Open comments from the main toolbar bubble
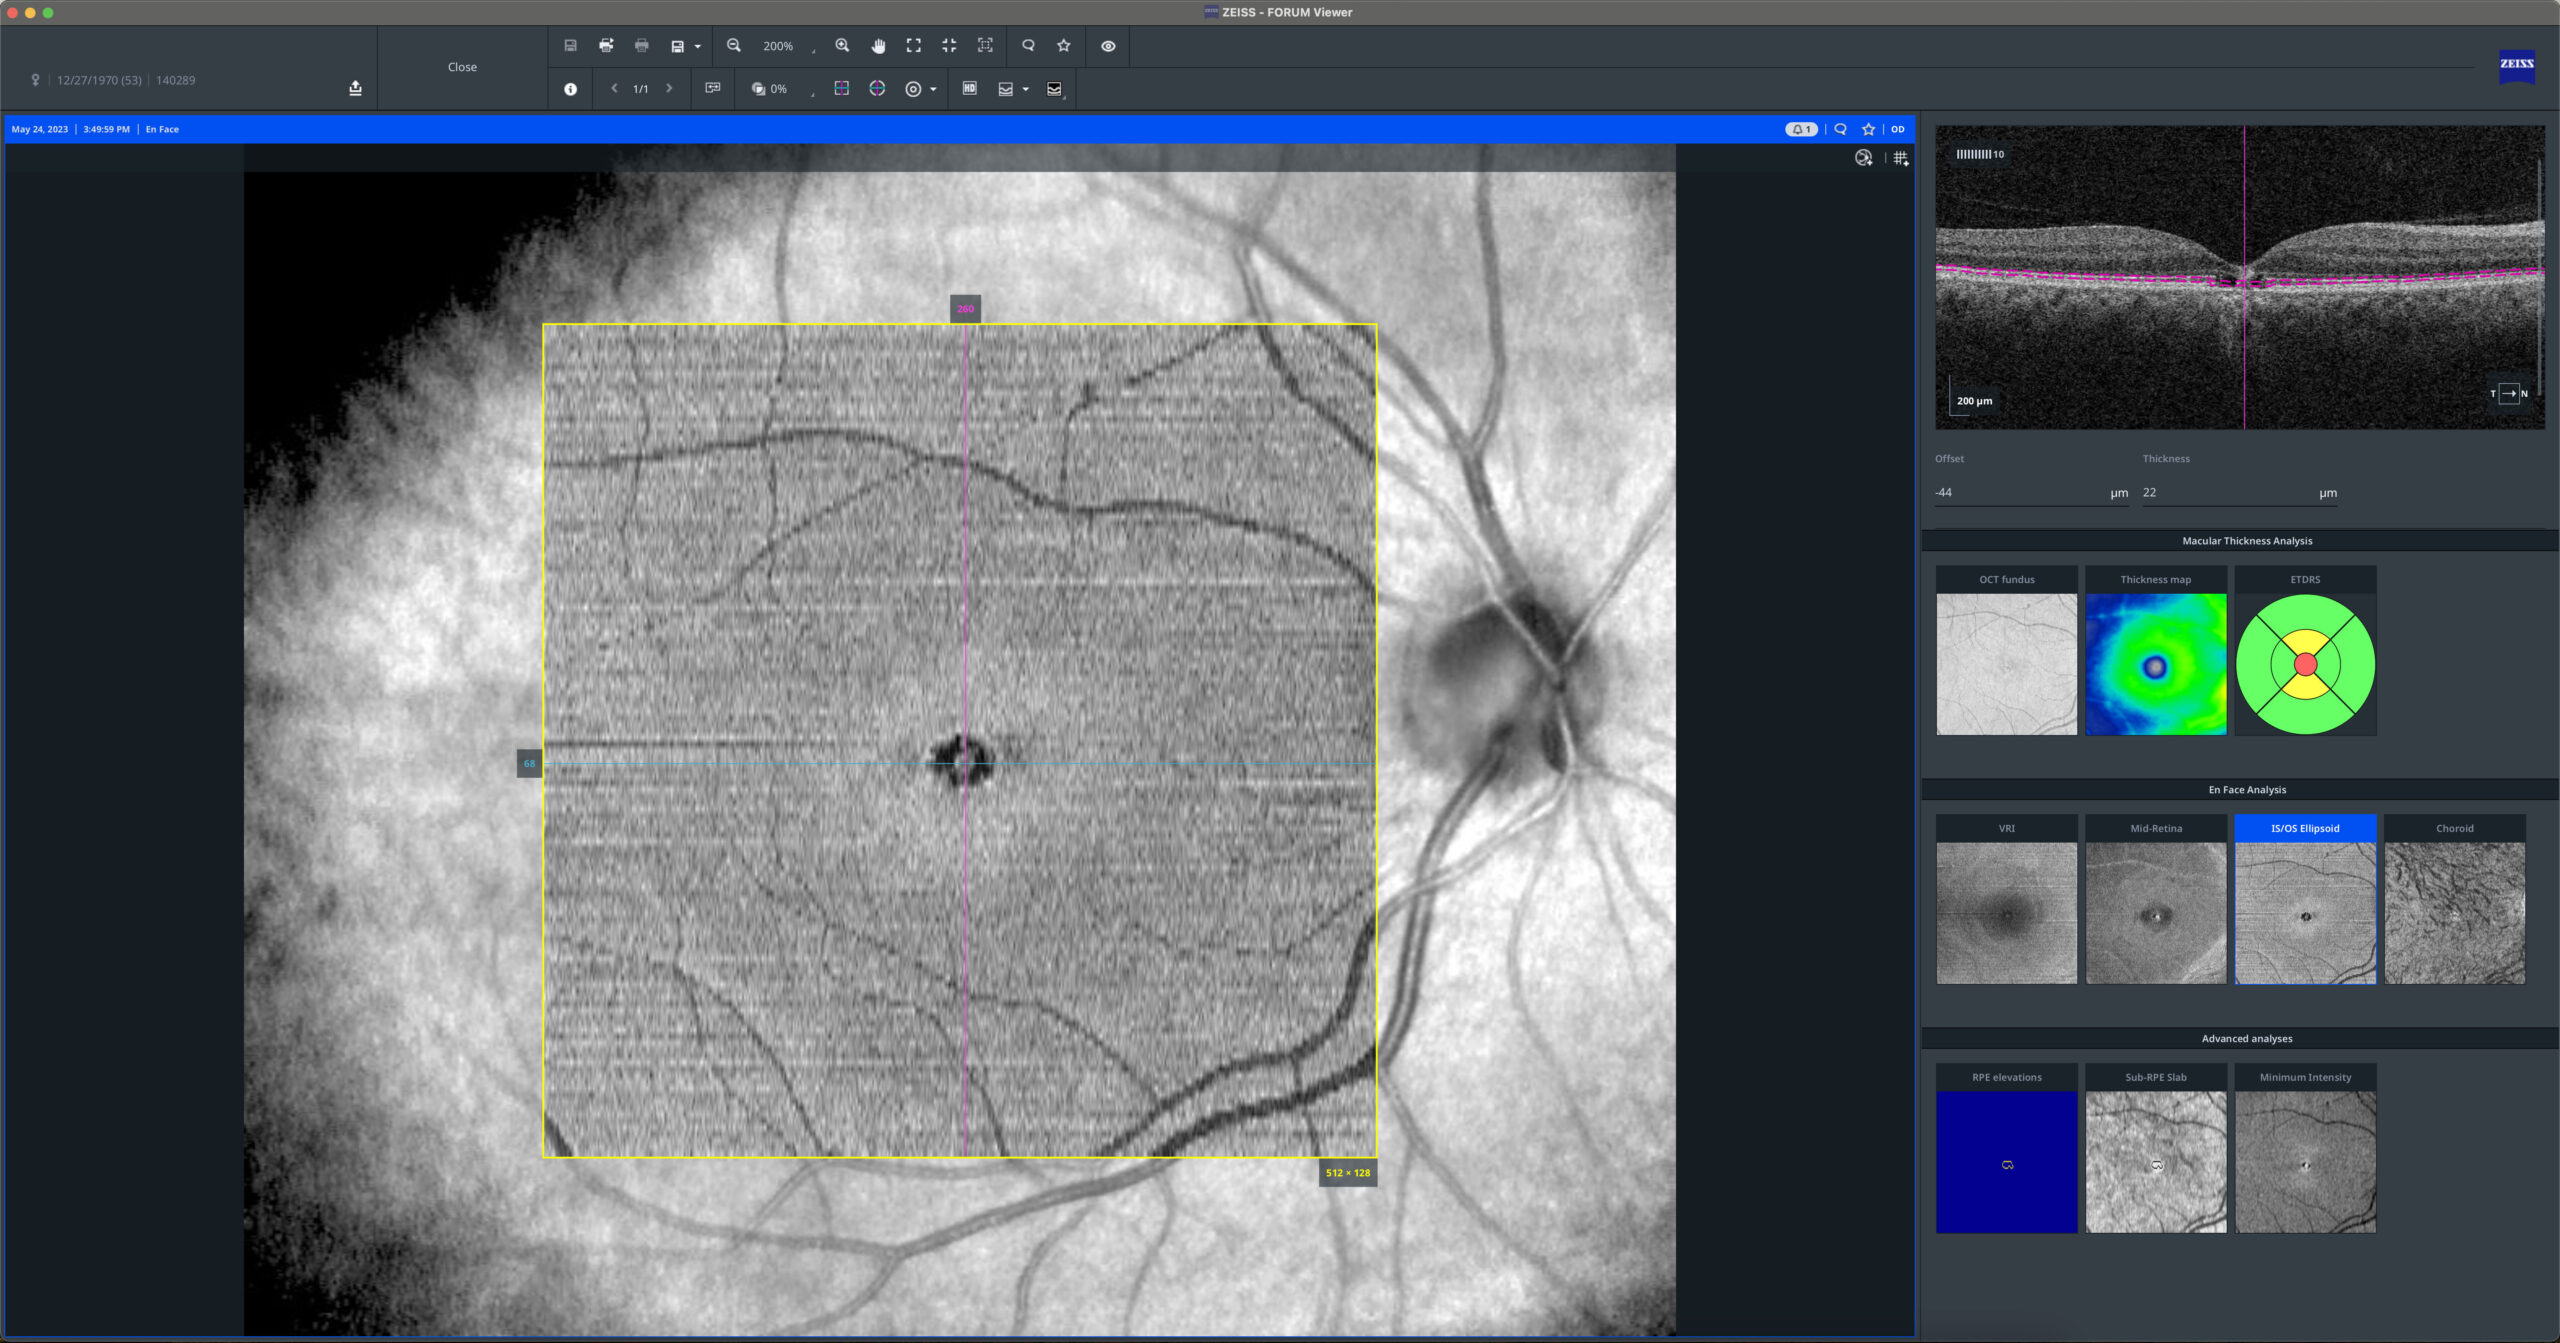This screenshot has width=2560, height=1343. pyautogui.click(x=1028, y=46)
